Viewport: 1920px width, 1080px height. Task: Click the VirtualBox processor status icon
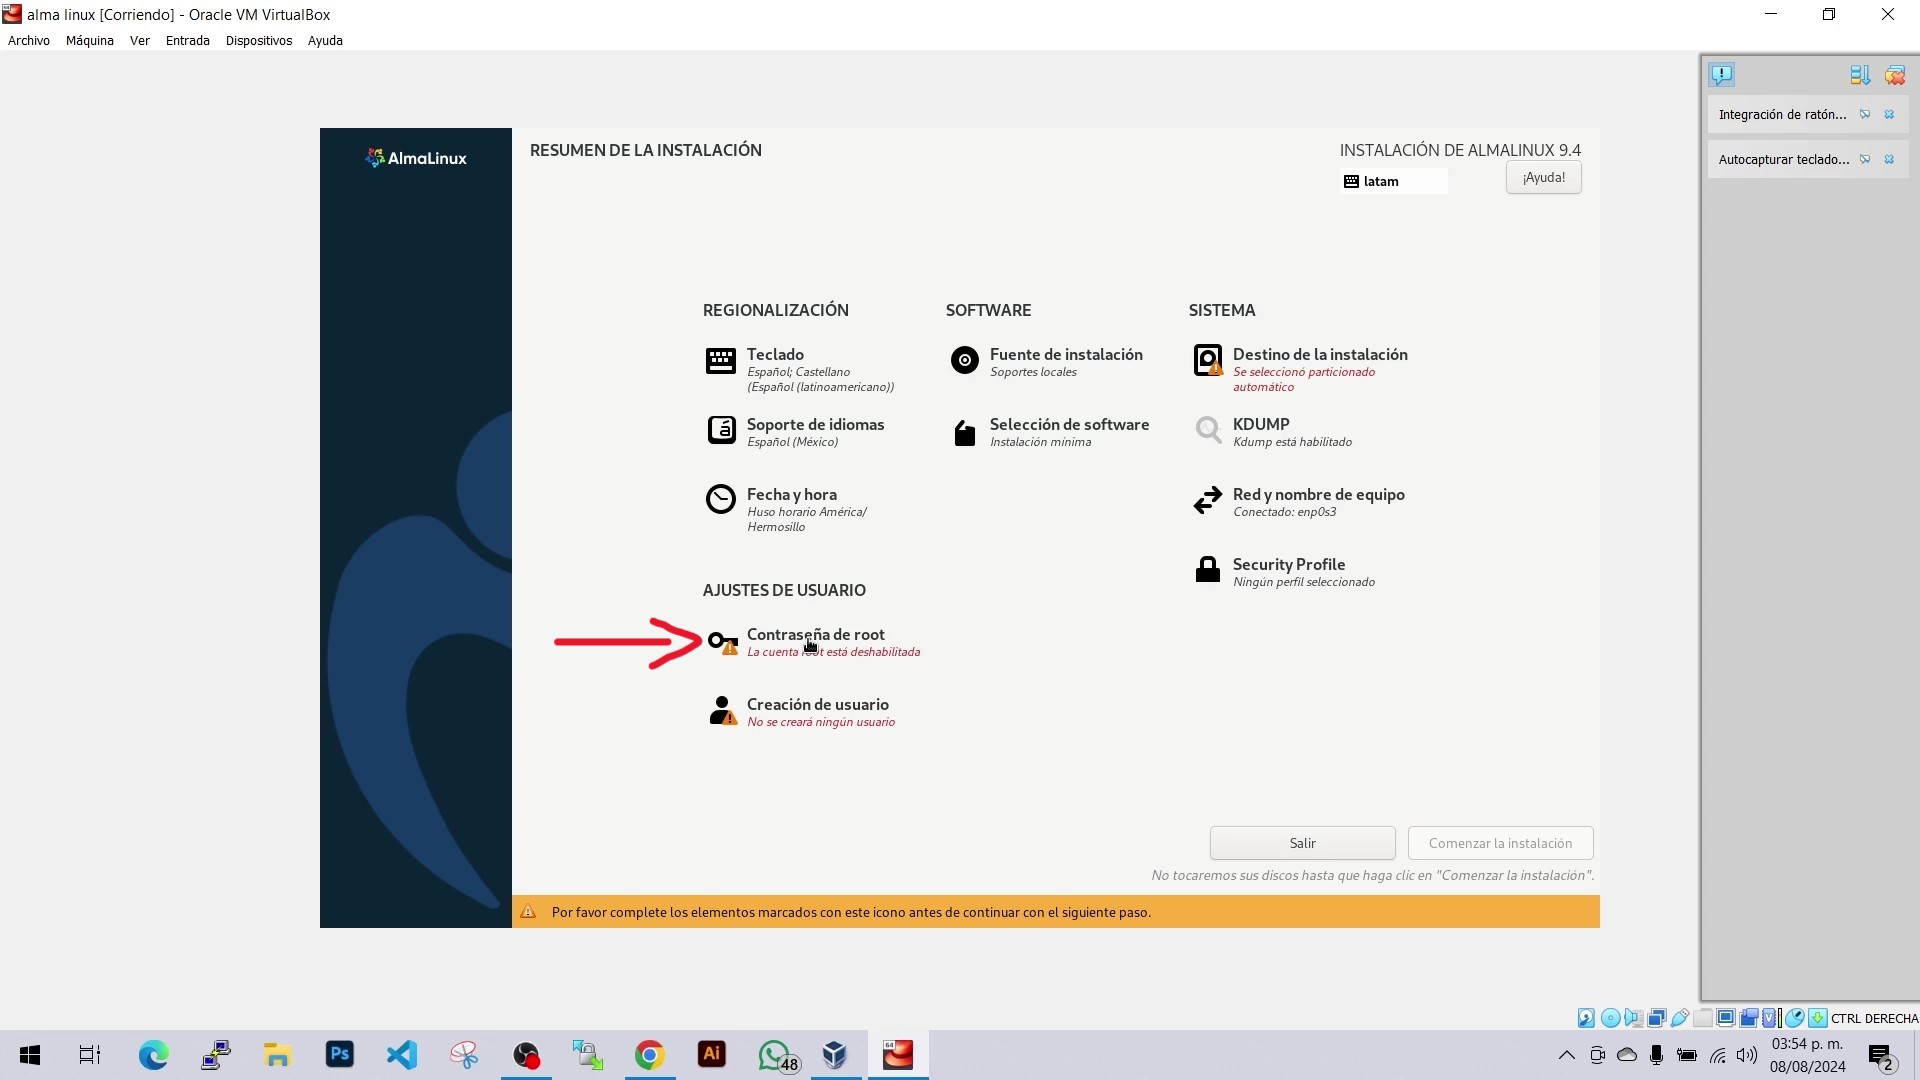pos(1769,1018)
